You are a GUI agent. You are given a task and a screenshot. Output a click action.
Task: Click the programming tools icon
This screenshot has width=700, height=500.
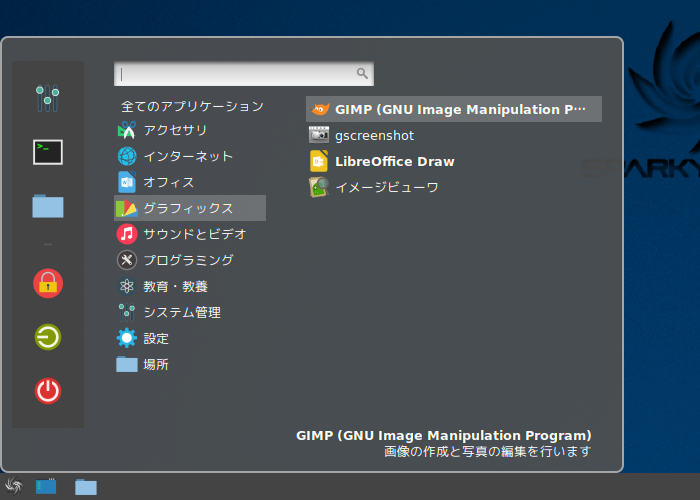pyautogui.click(x=127, y=260)
